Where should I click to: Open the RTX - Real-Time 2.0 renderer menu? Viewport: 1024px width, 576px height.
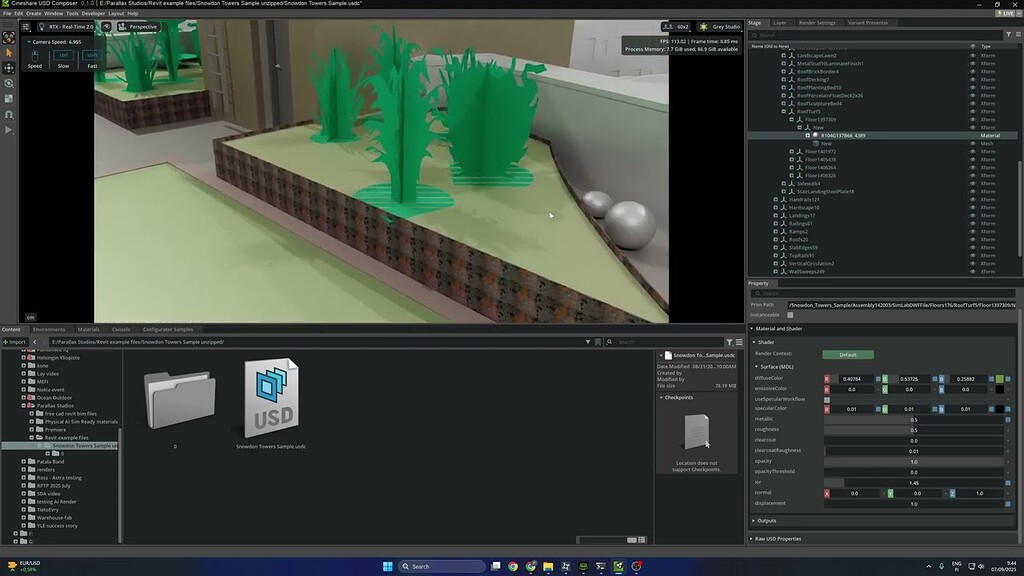click(70, 27)
